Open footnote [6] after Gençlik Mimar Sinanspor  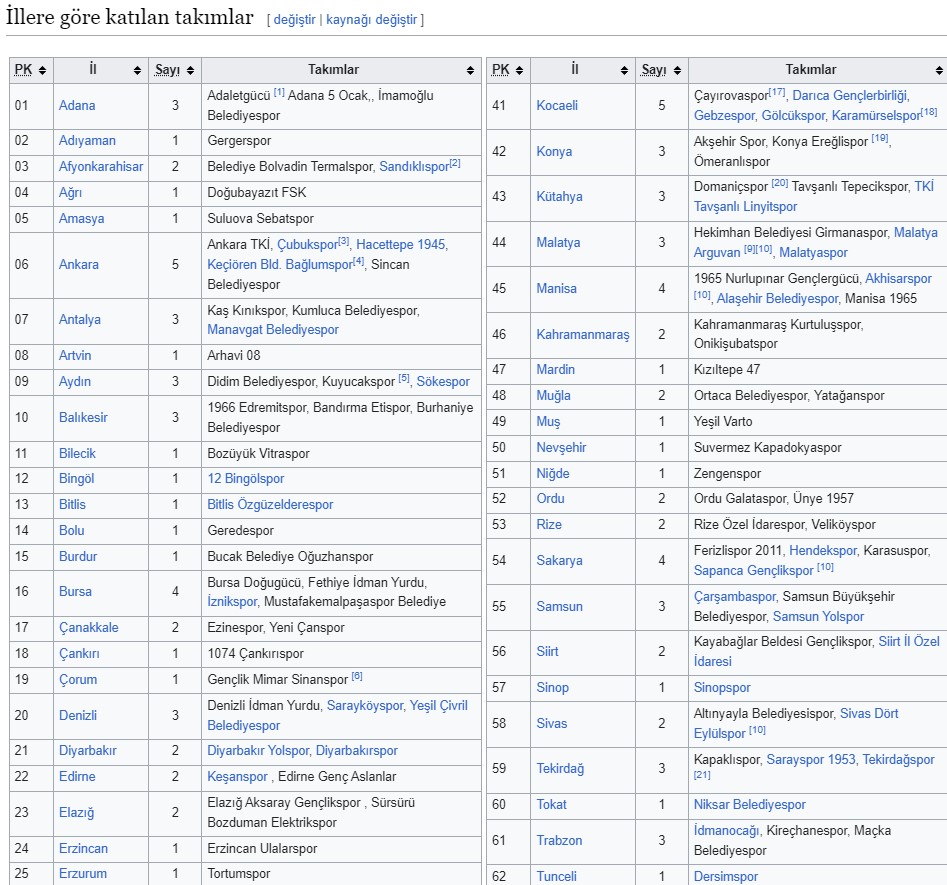pyautogui.click(x=357, y=677)
